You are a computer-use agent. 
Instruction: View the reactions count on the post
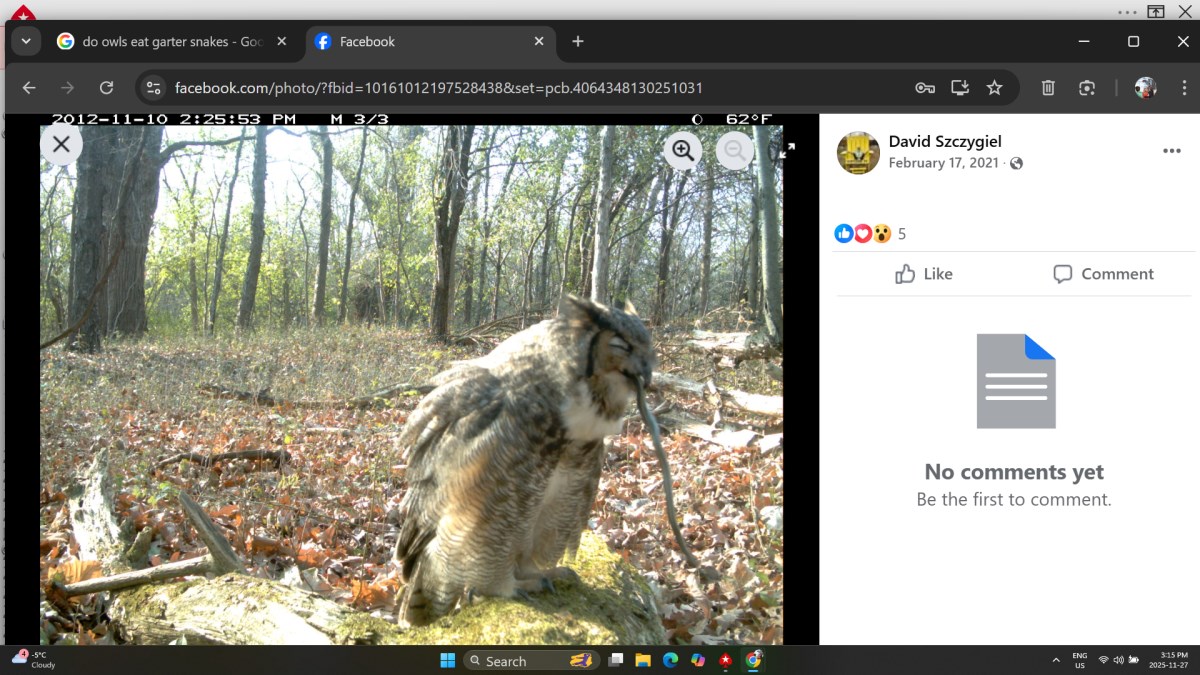[x=901, y=234]
